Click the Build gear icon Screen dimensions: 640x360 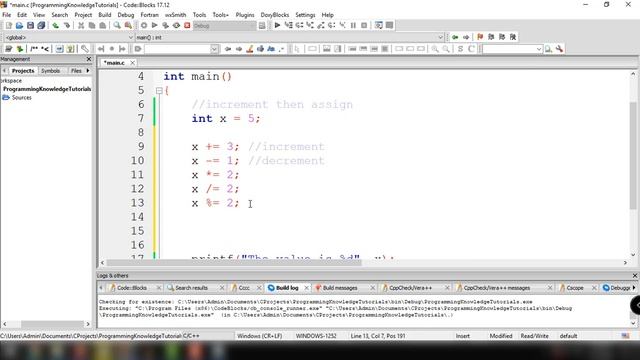click(144, 25)
